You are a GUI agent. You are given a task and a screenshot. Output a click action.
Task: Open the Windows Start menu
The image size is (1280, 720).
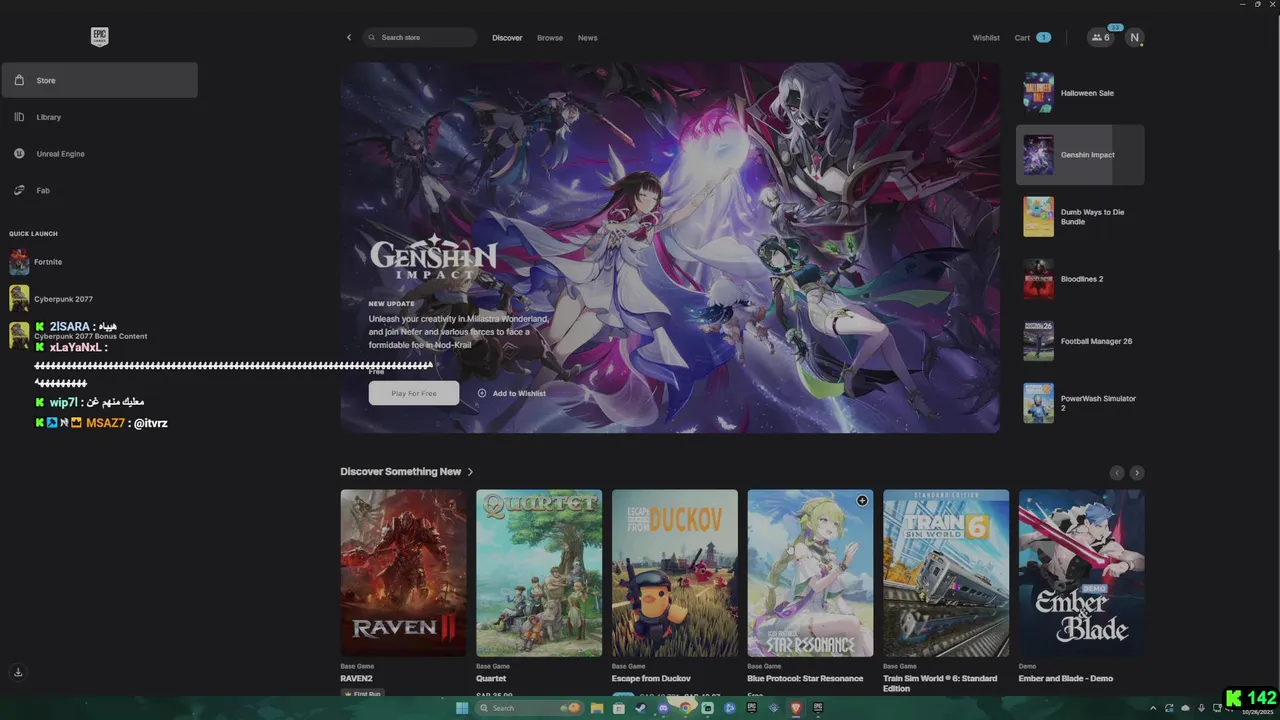pyautogui.click(x=462, y=708)
